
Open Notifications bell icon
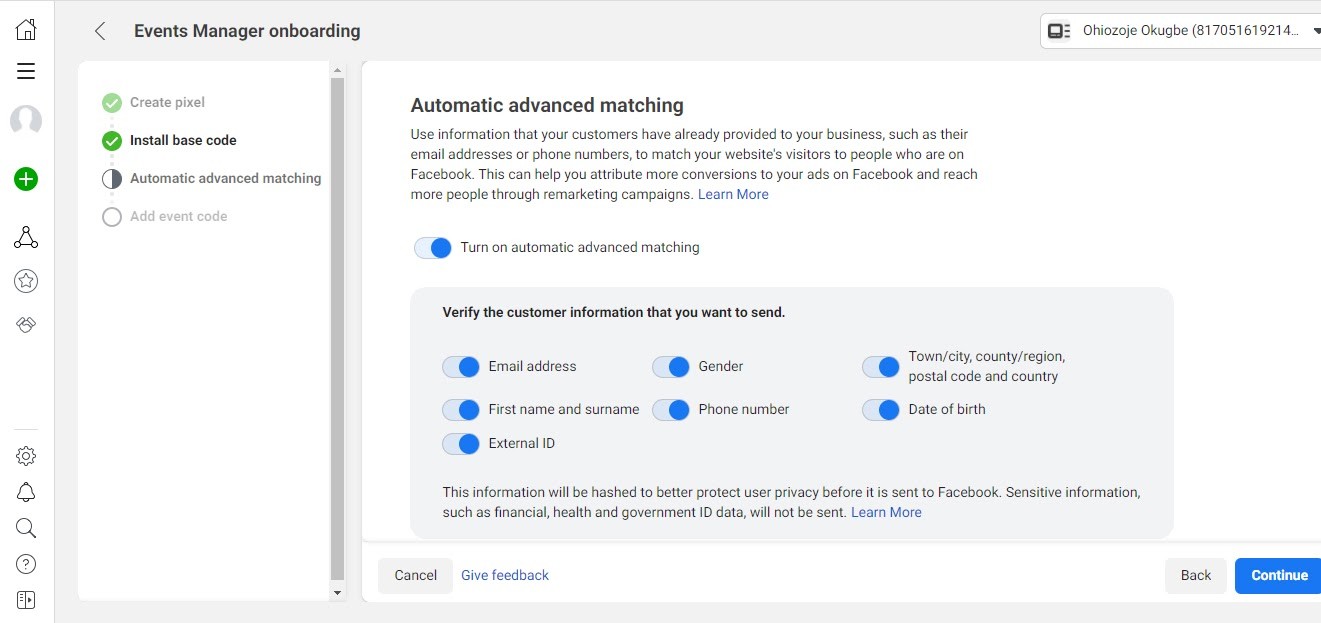(x=26, y=491)
